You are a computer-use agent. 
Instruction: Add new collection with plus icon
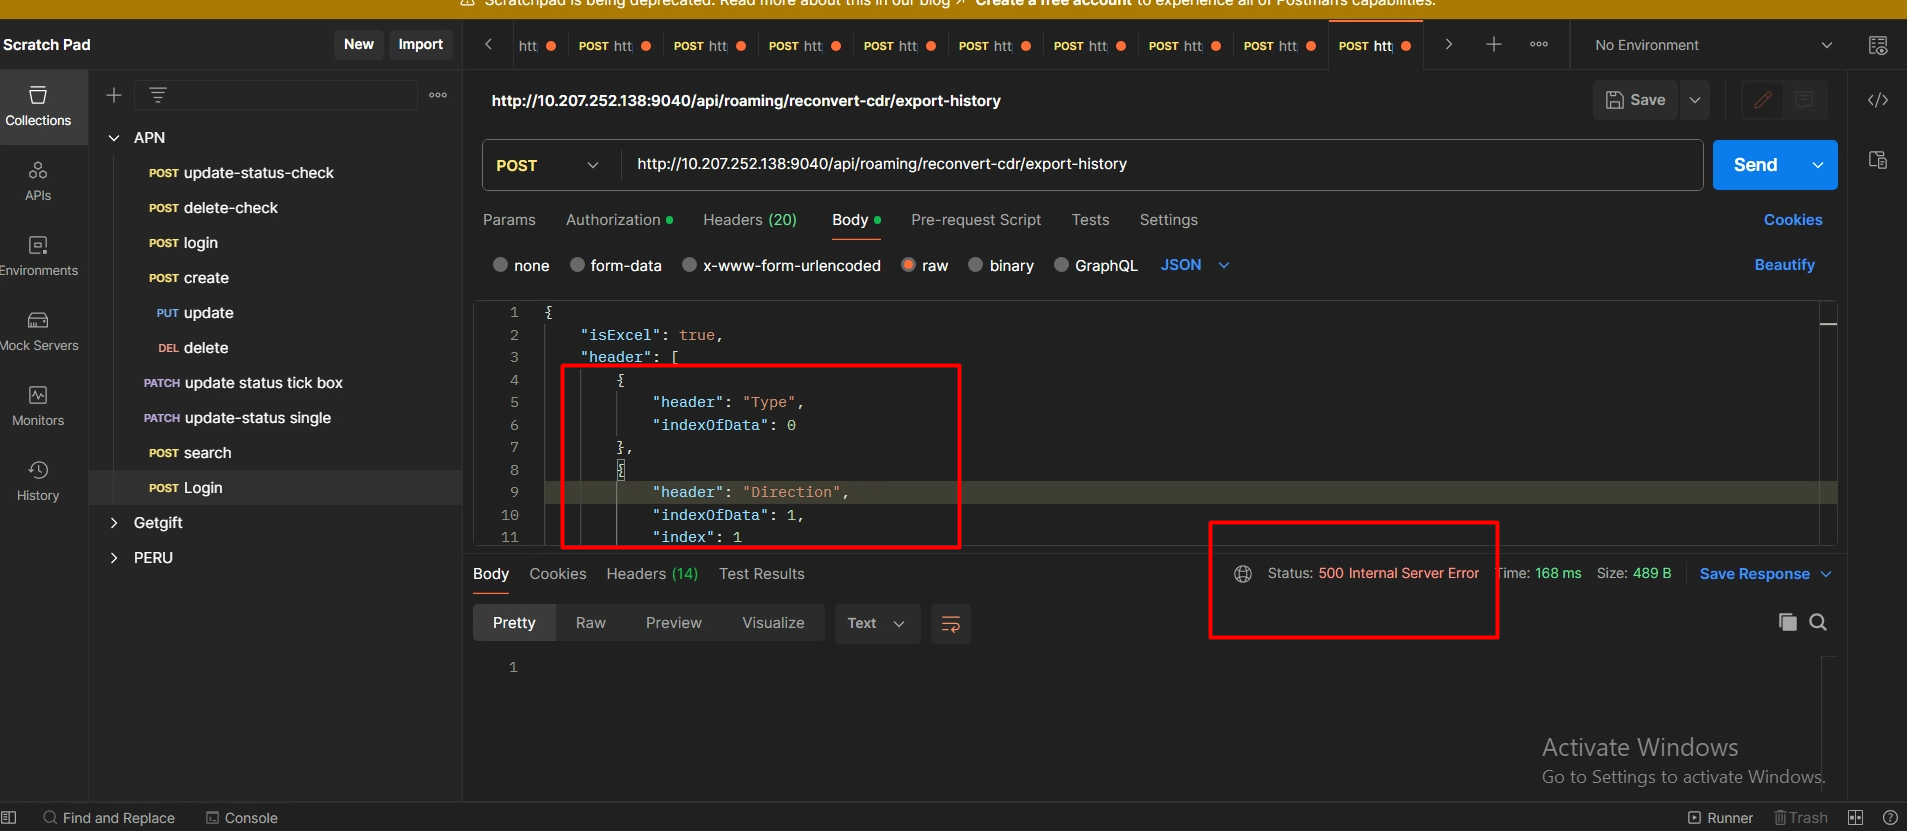click(114, 95)
